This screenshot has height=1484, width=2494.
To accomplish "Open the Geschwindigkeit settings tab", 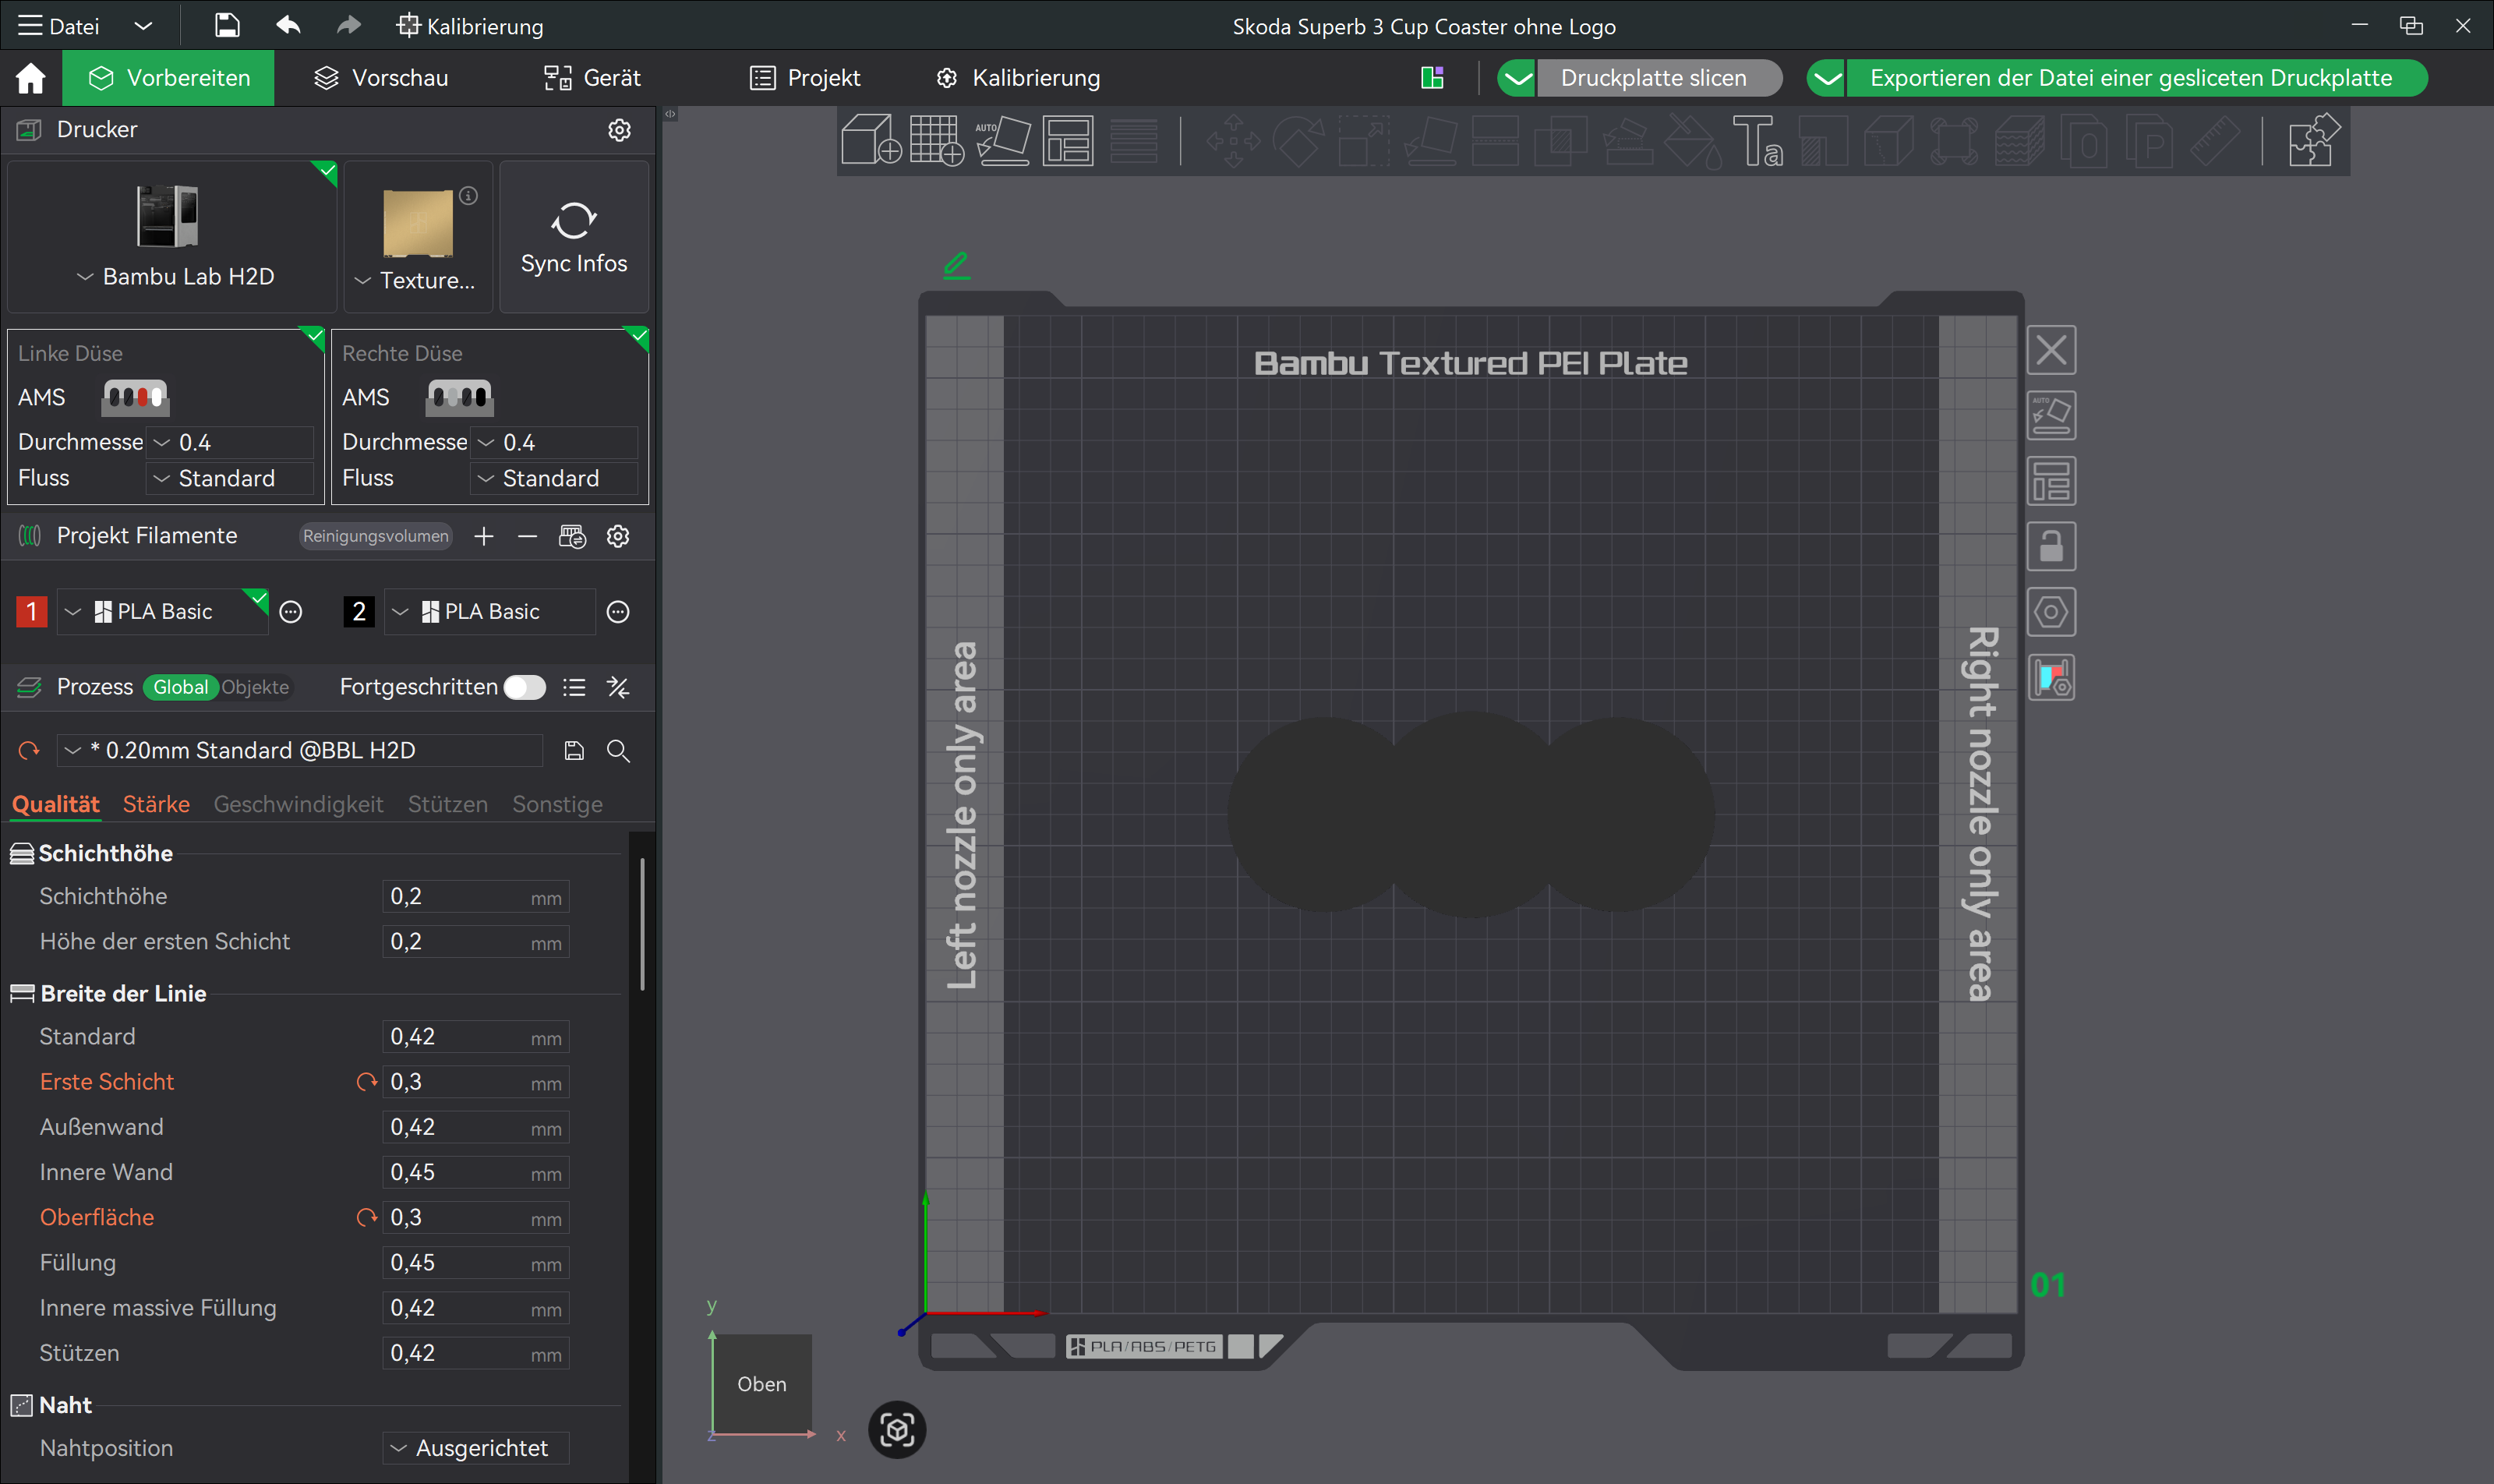I will (x=298, y=805).
